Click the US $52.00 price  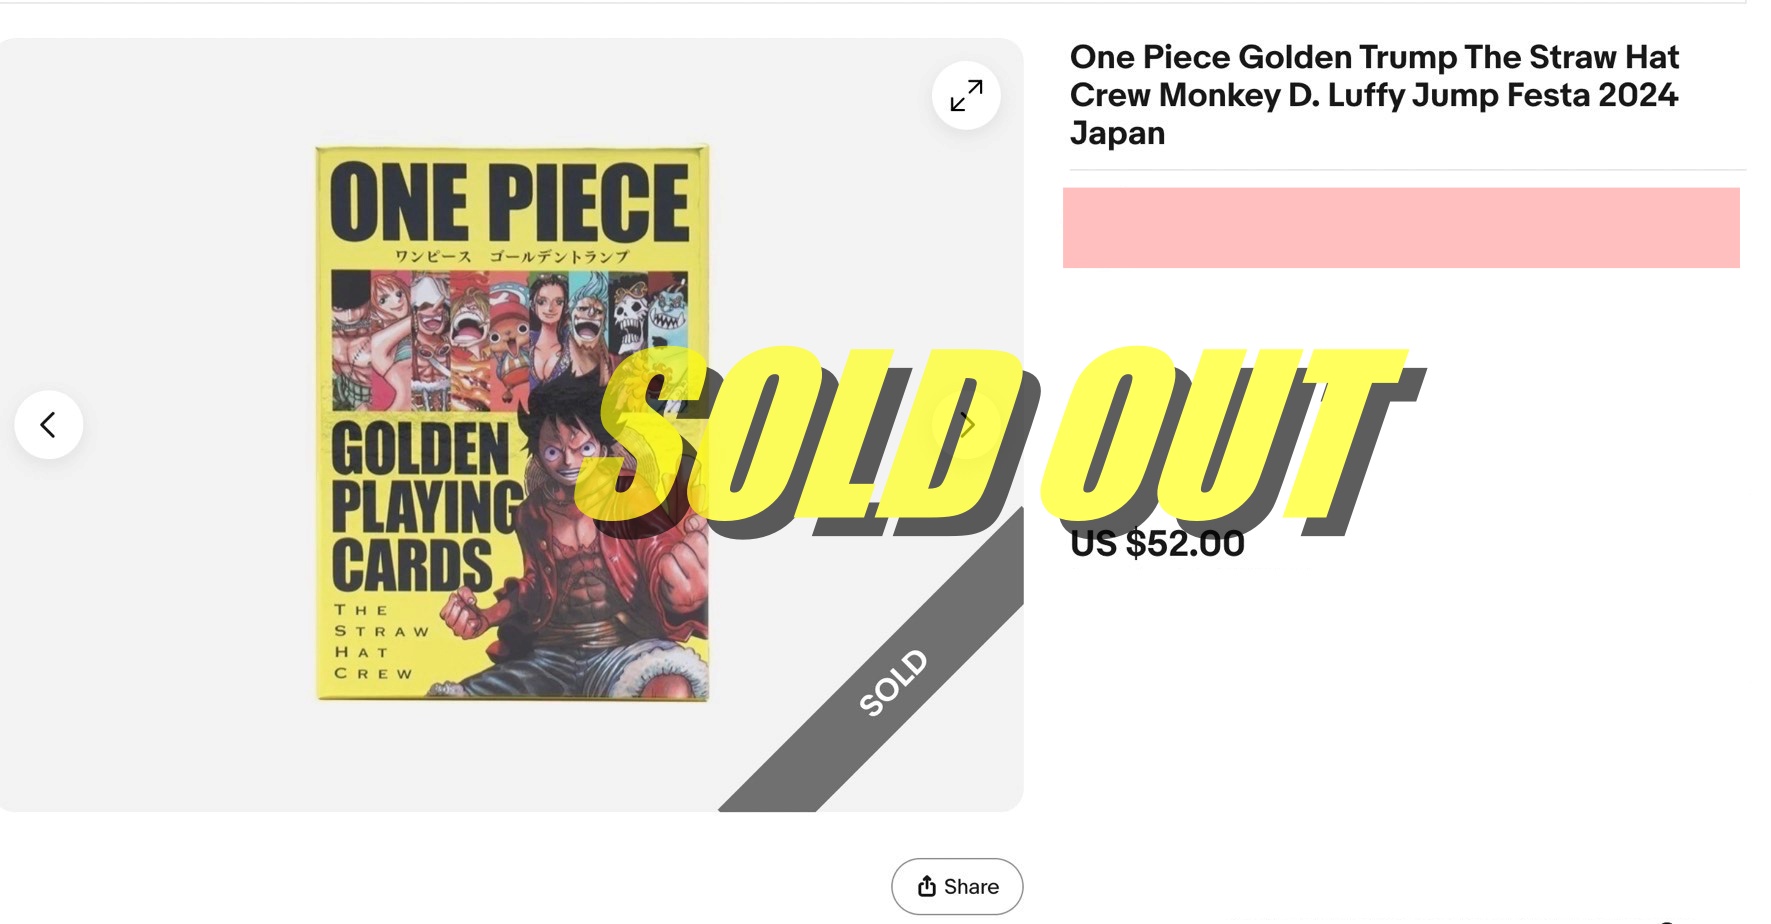pyautogui.click(x=1157, y=544)
